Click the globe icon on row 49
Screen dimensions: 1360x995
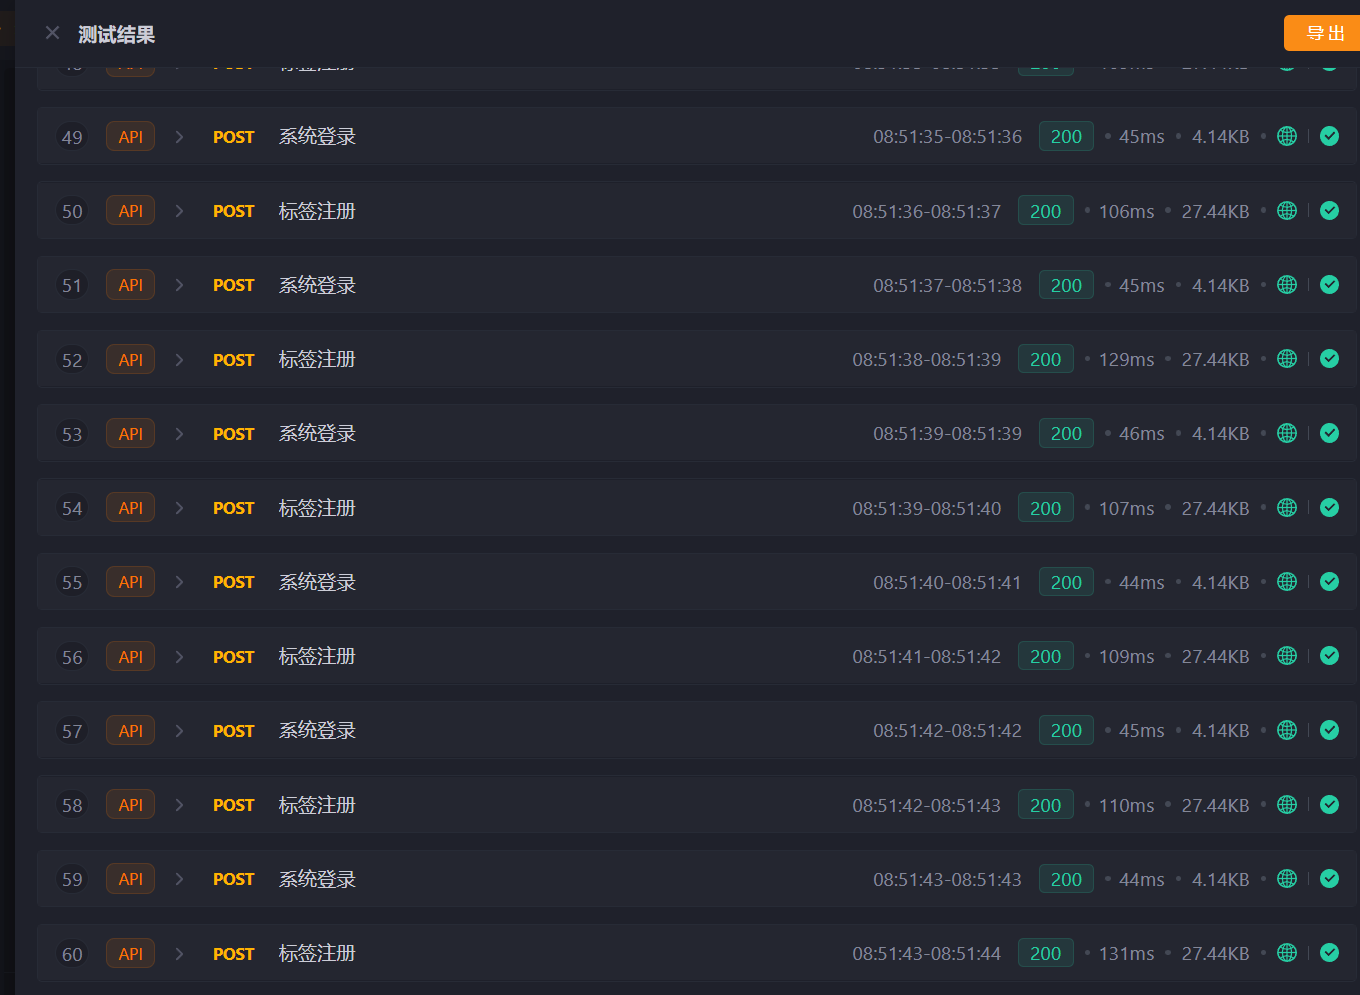point(1287,136)
